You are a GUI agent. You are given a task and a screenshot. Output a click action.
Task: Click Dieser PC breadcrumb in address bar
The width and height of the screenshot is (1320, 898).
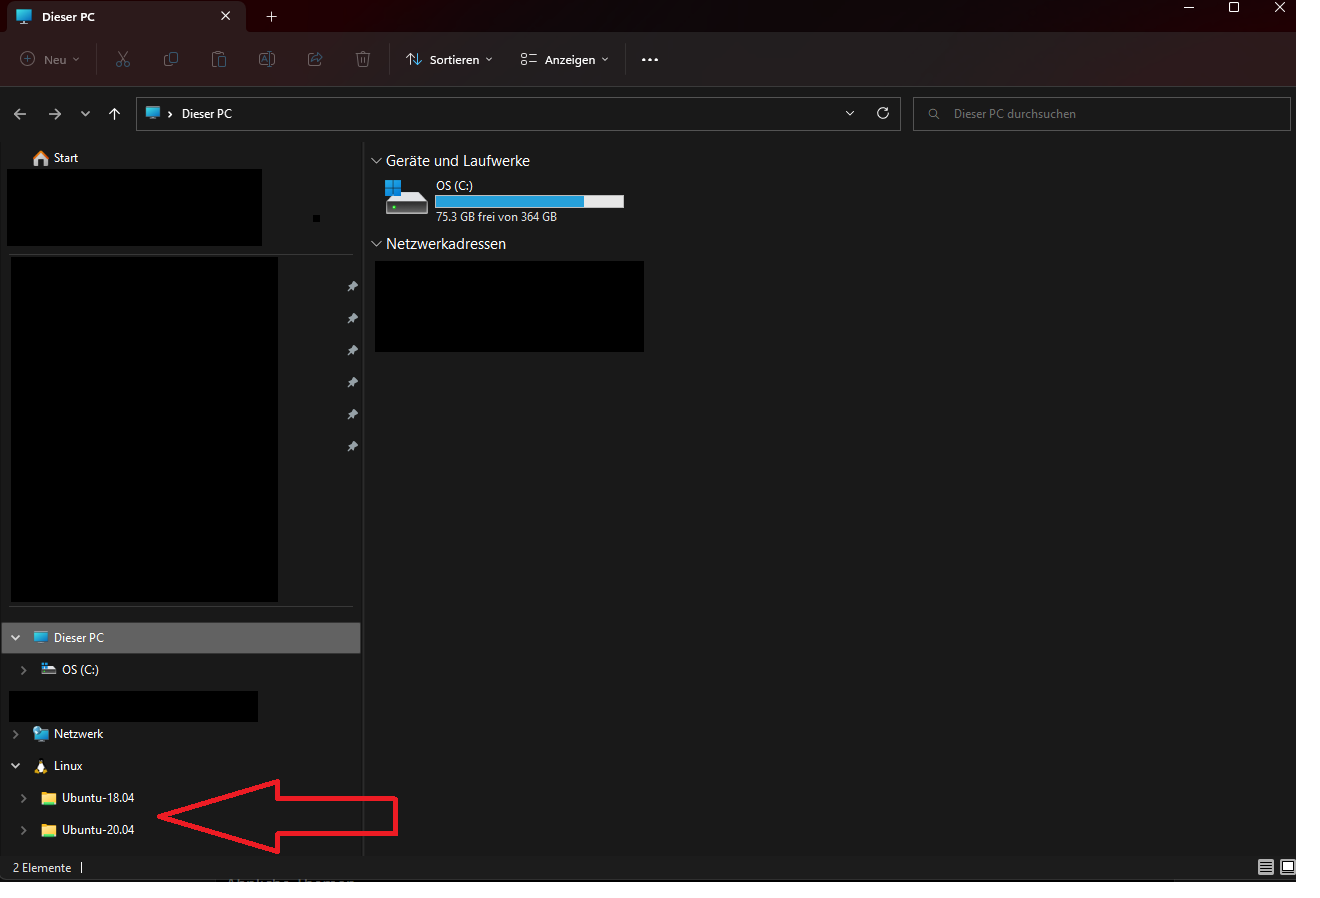pyautogui.click(x=207, y=114)
